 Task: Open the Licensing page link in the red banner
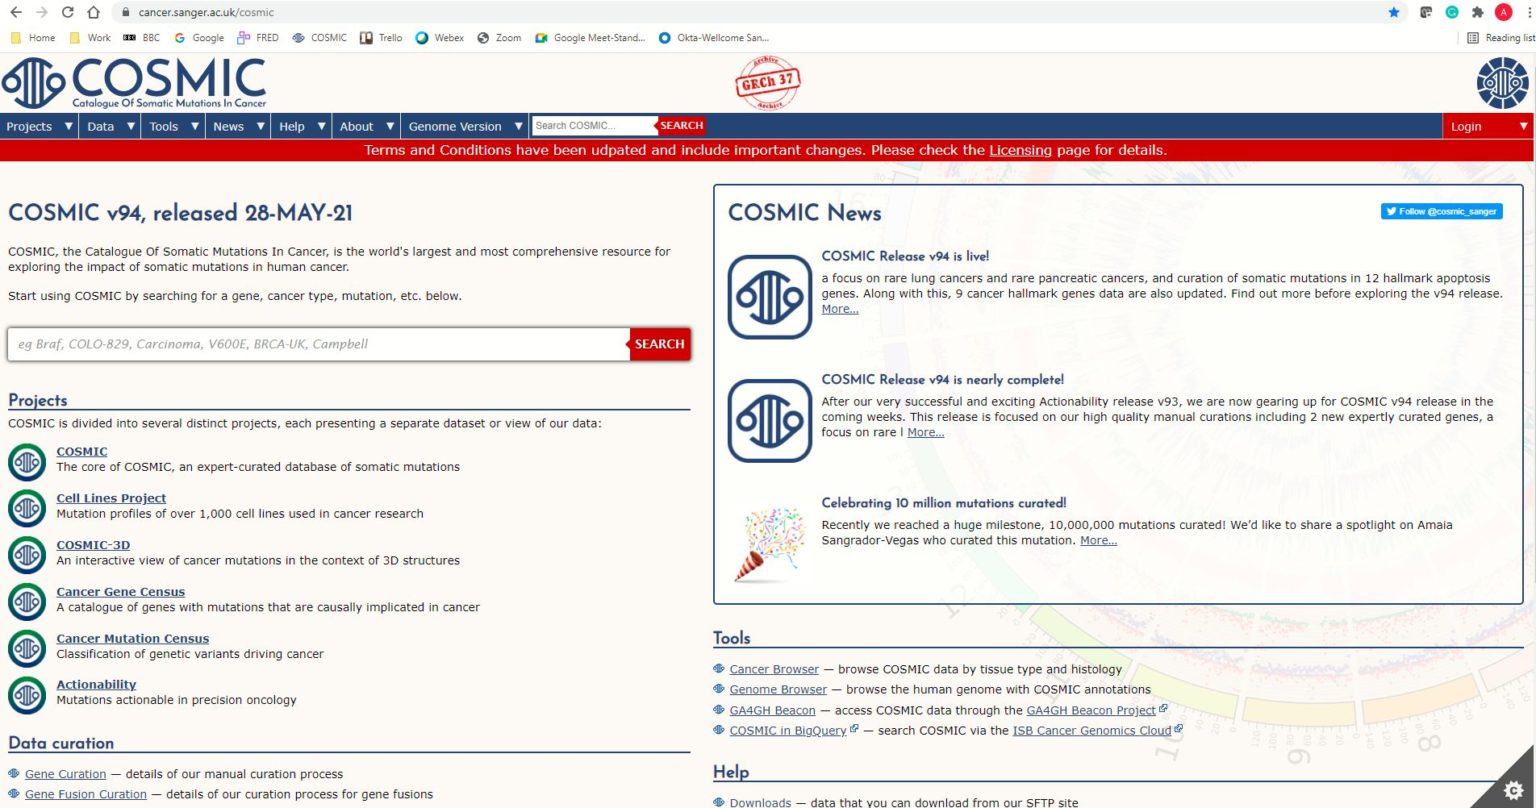pyautogui.click(x=1019, y=150)
